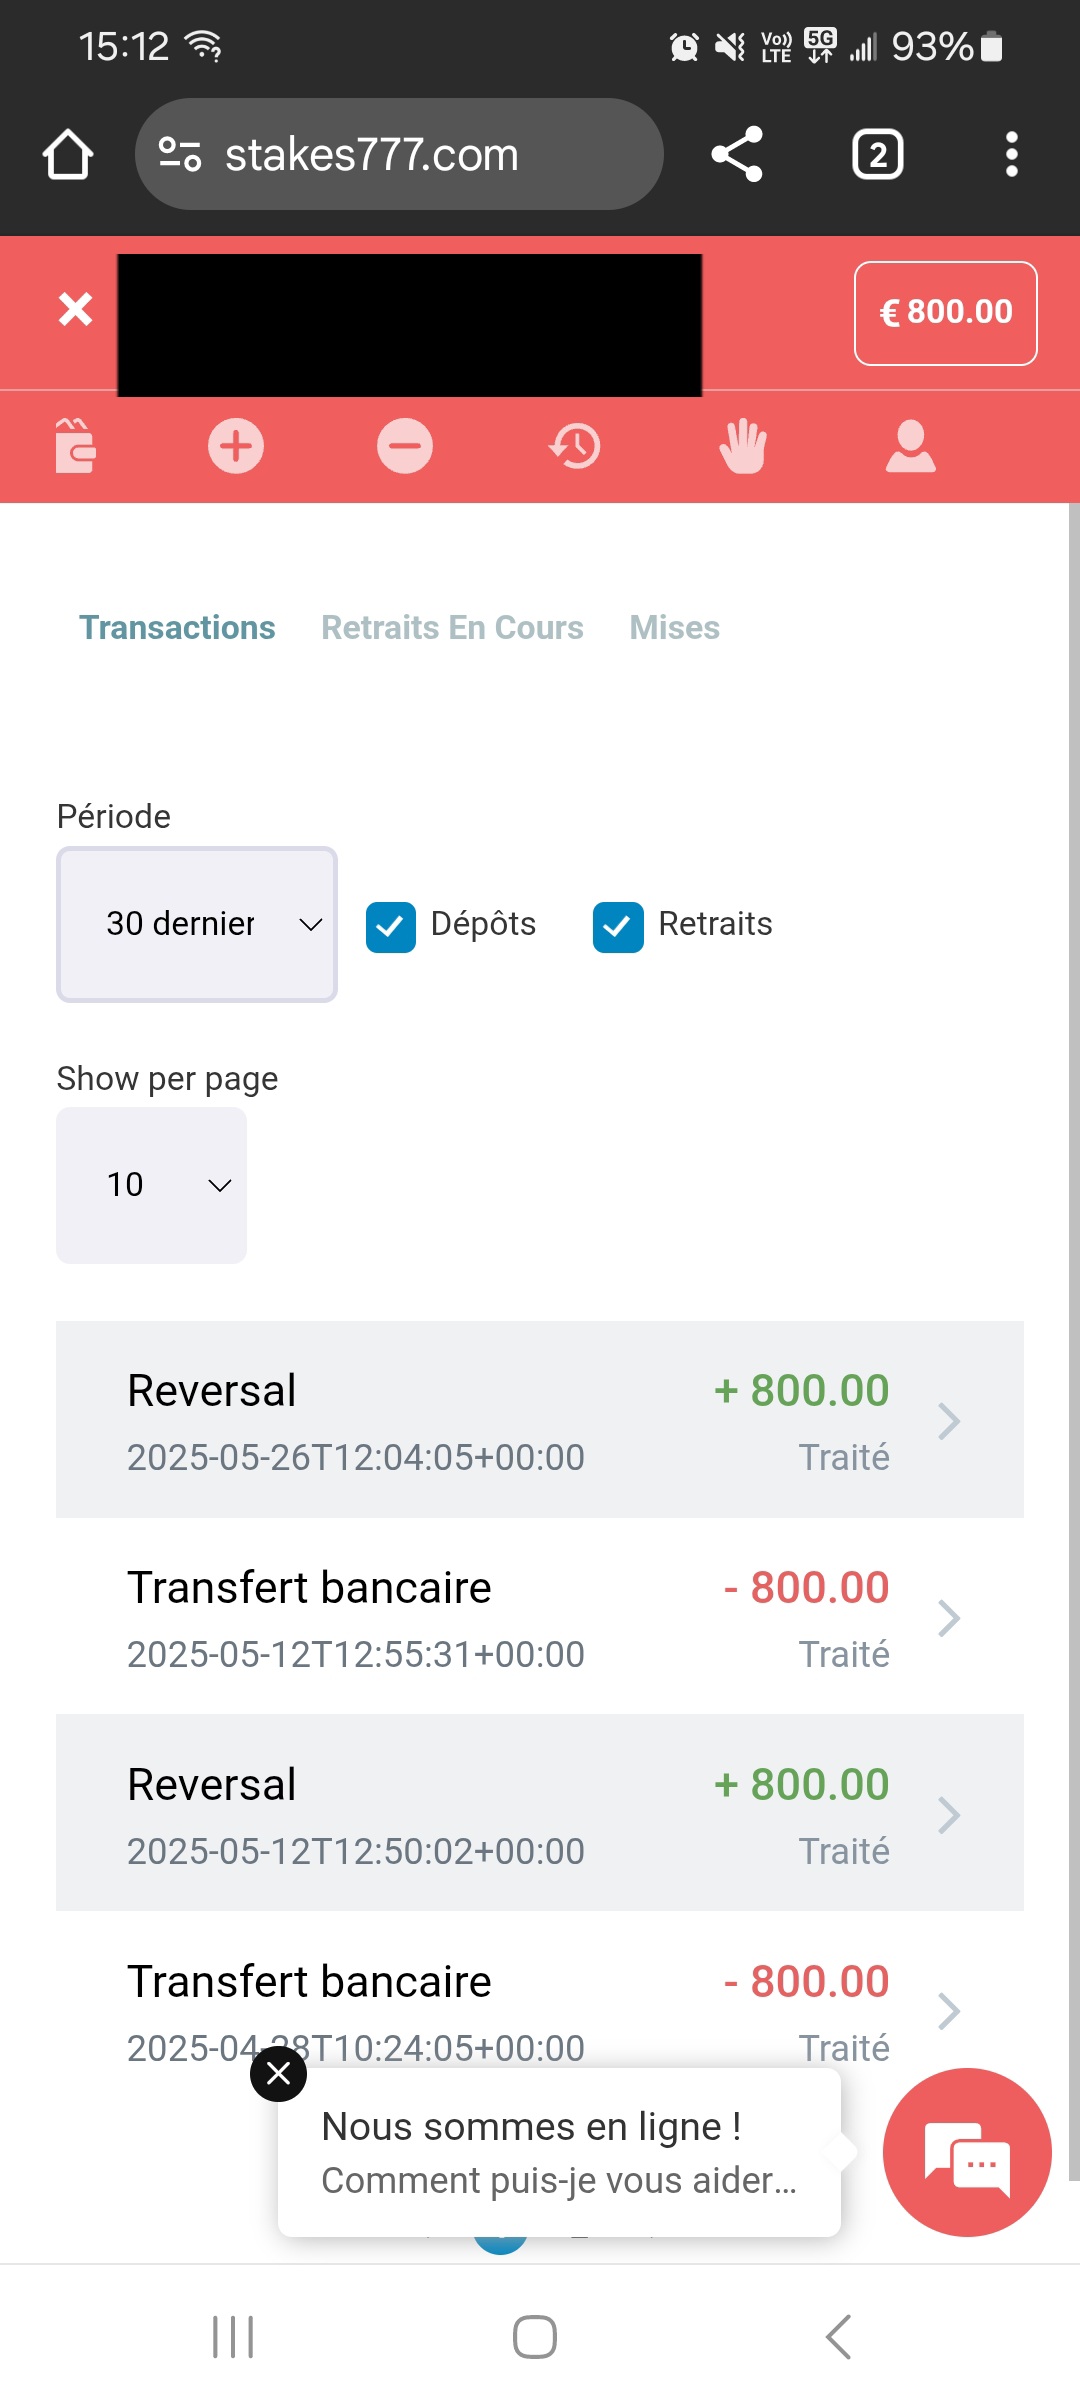Tap the plus deposit icon
The height and width of the screenshot is (2400, 1080).
pyautogui.click(x=236, y=446)
